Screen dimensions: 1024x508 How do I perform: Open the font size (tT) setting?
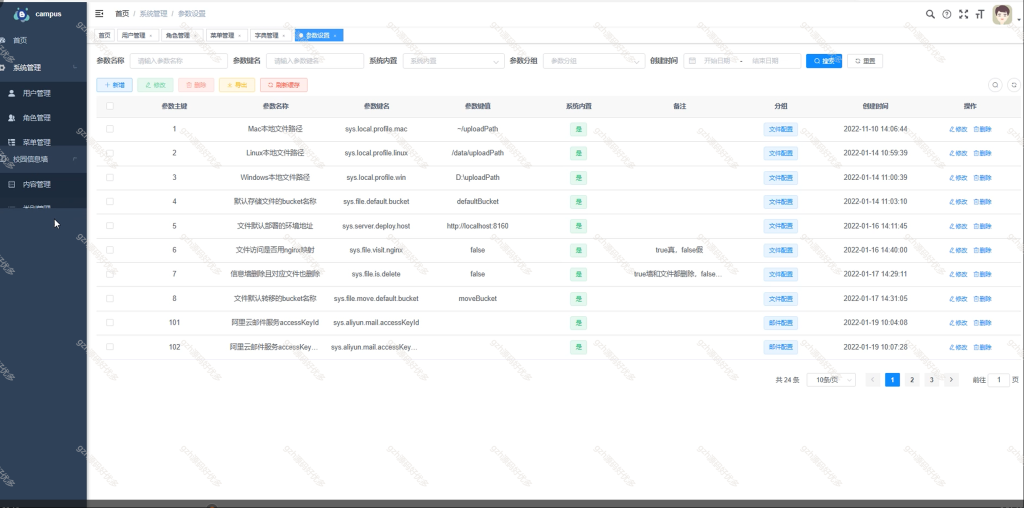point(980,14)
